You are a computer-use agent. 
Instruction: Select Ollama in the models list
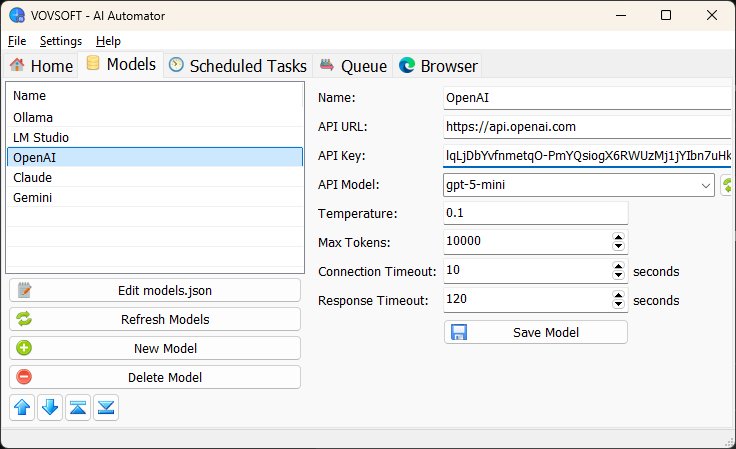pos(155,117)
